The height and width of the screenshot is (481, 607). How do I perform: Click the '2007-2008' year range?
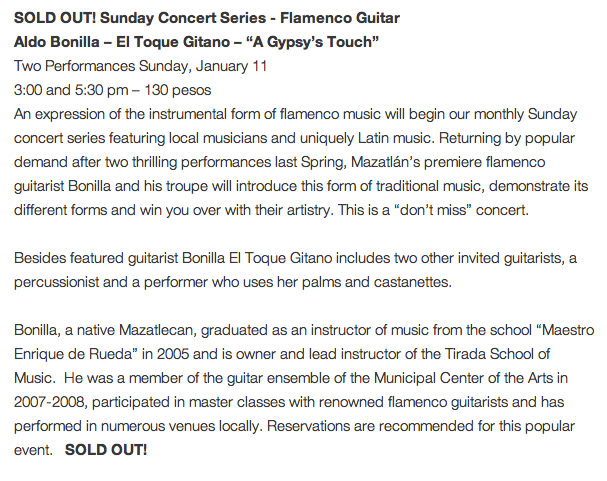pyautogui.click(x=49, y=402)
